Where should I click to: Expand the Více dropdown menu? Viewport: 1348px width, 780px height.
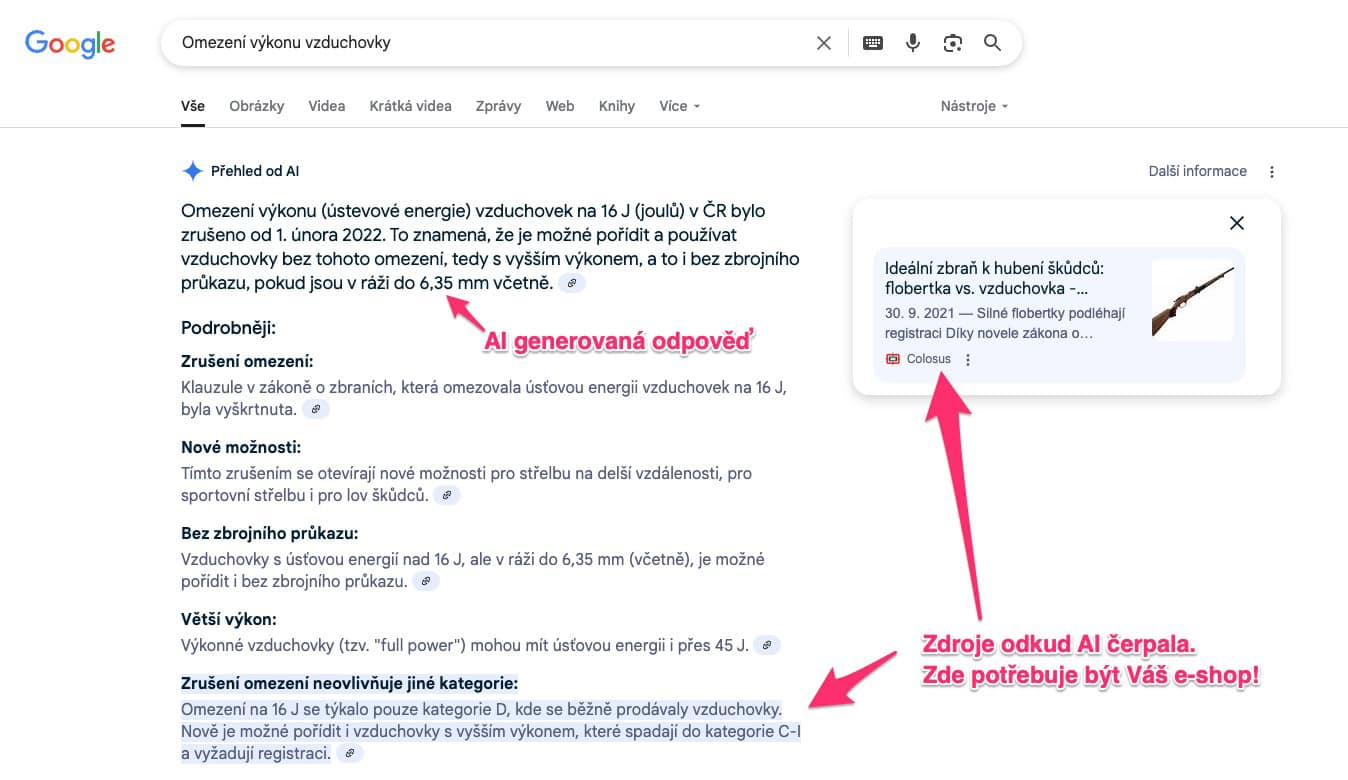coord(679,106)
